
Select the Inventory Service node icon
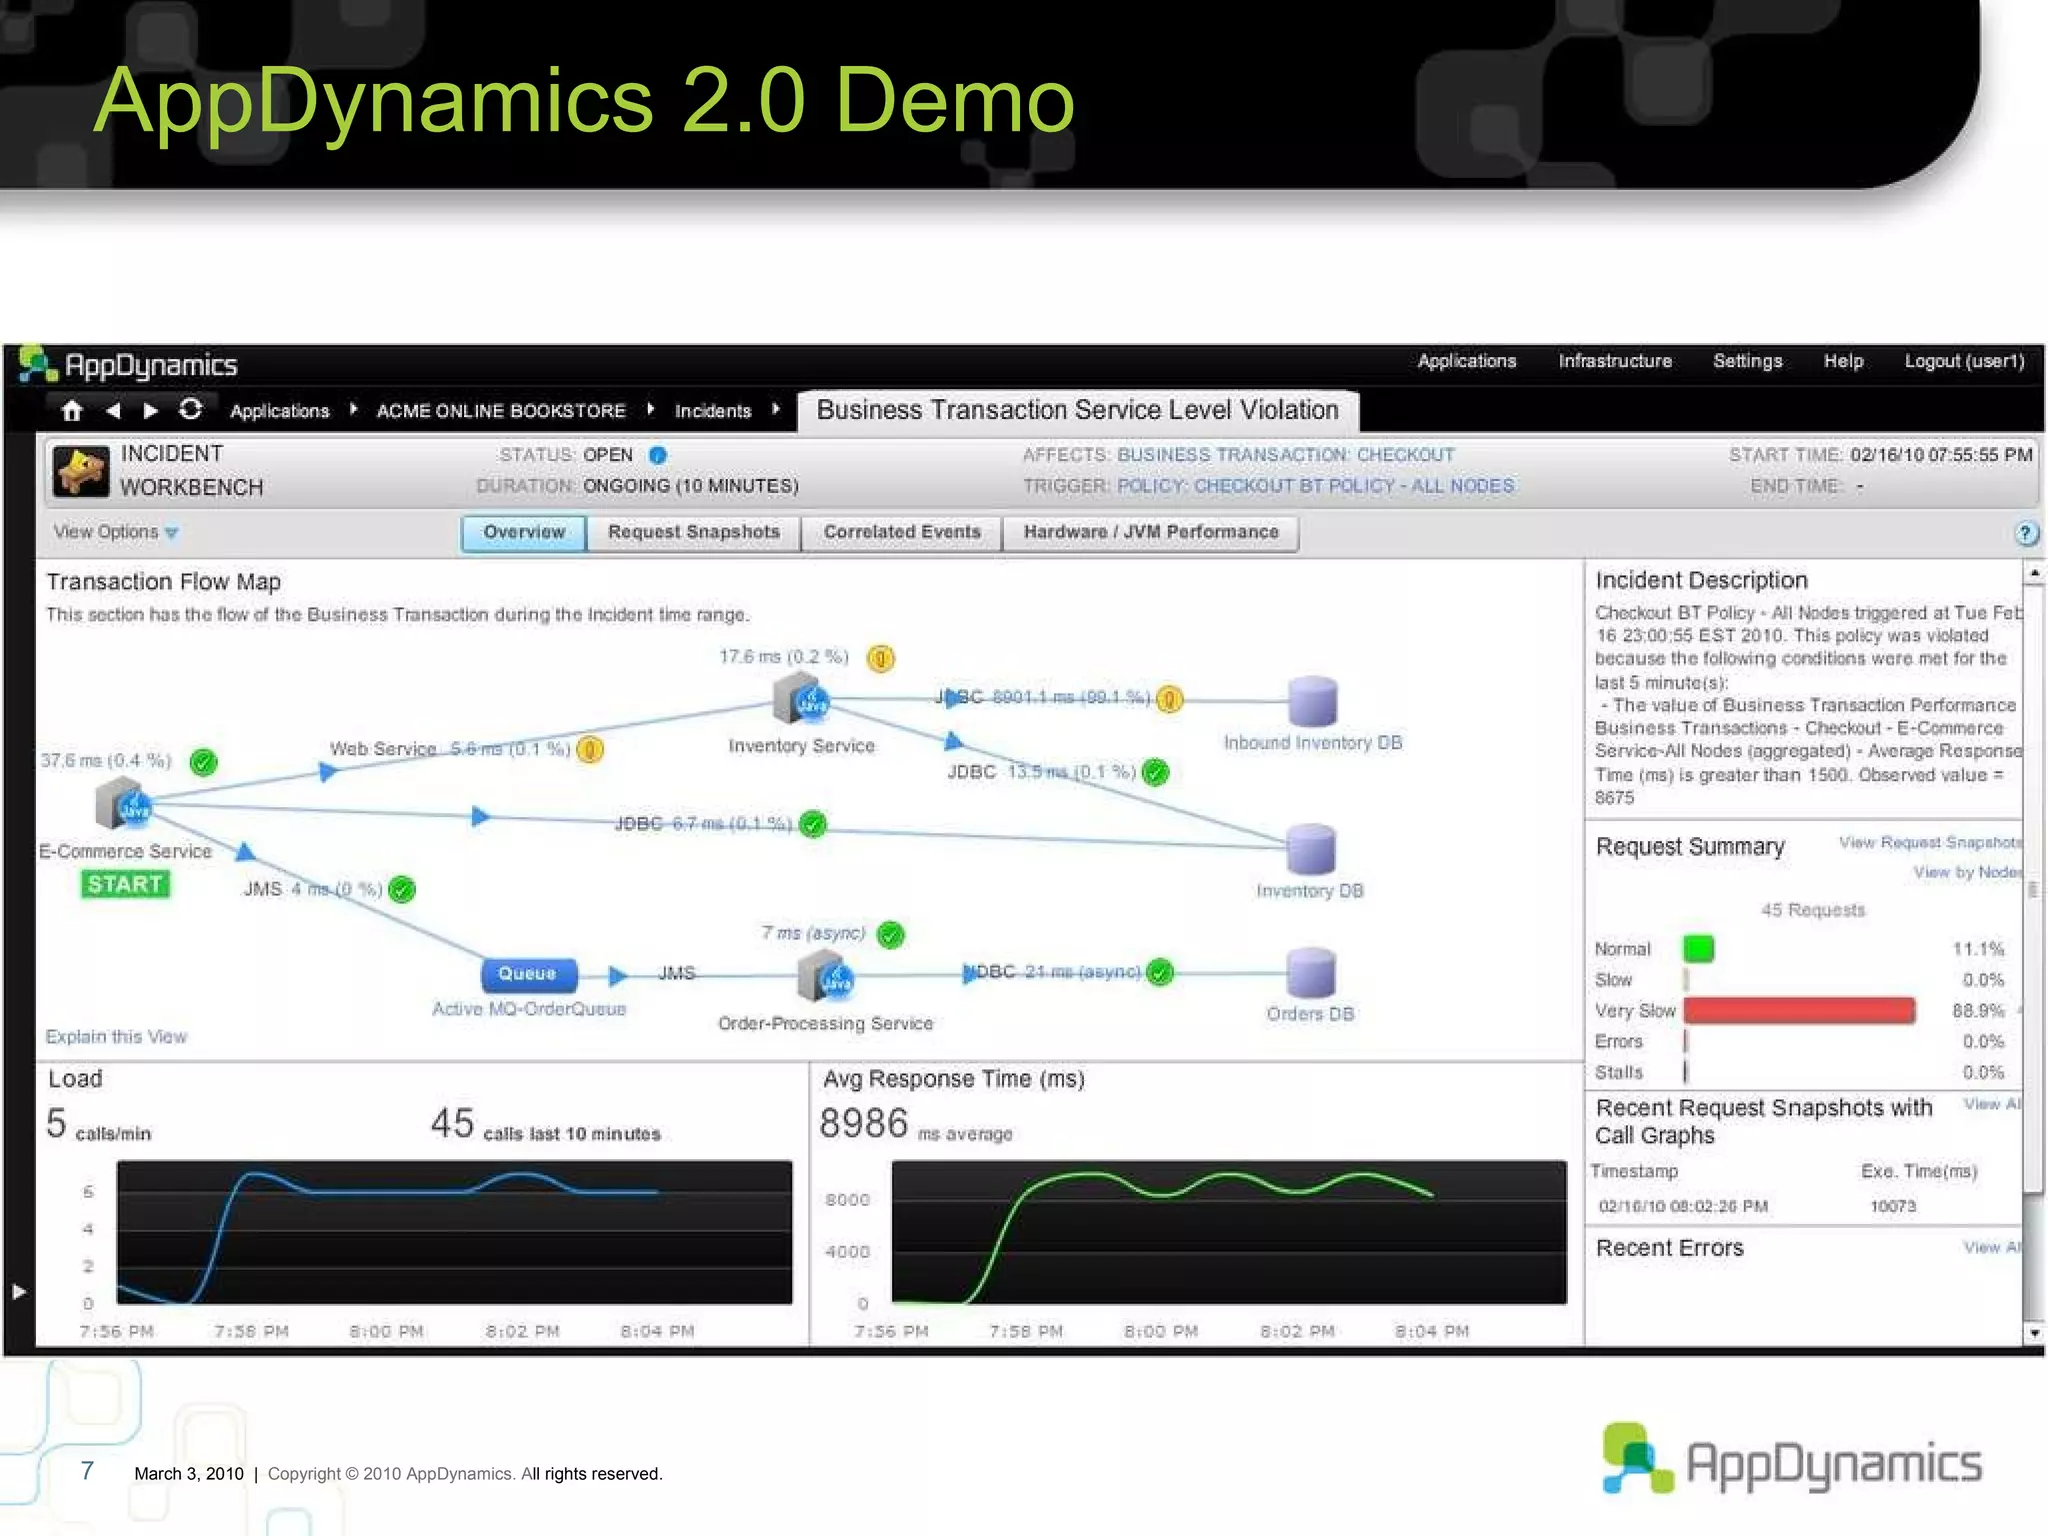pos(802,698)
